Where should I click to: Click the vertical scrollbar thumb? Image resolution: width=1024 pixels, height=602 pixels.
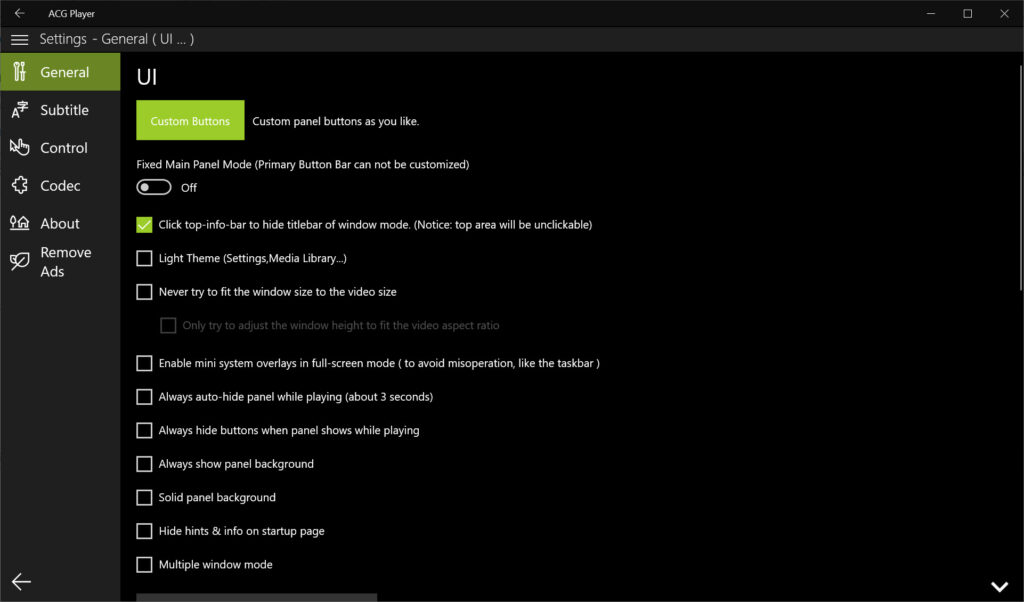(x=1021, y=178)
